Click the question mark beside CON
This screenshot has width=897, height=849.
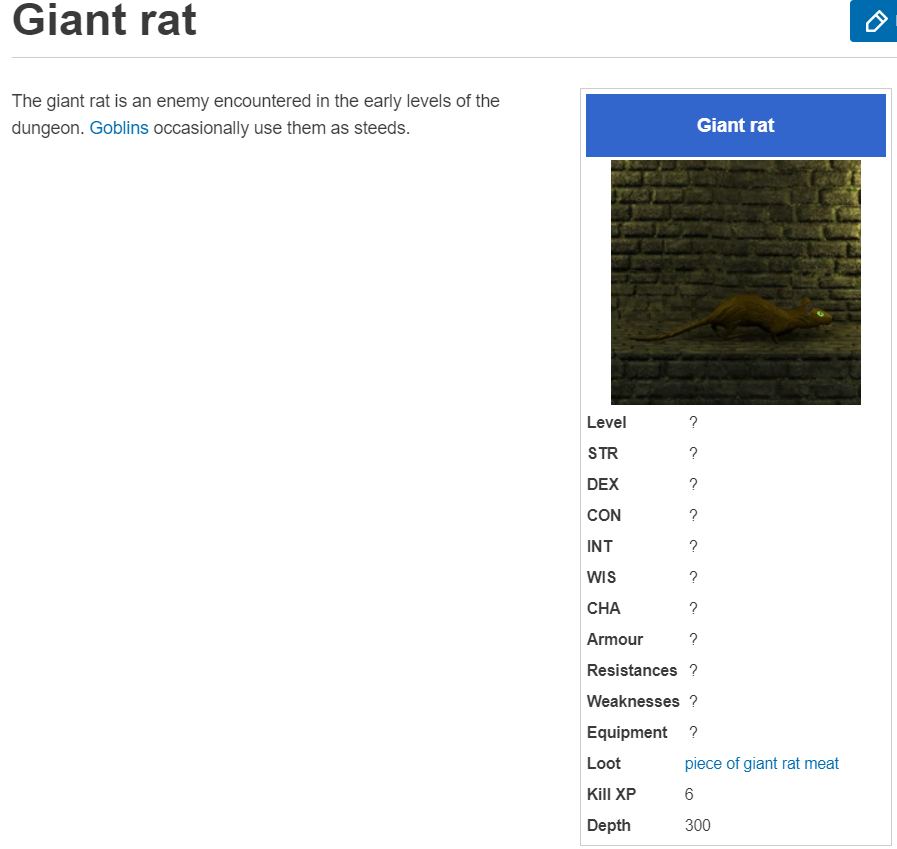pyautogui.click(x=693, y=515)
